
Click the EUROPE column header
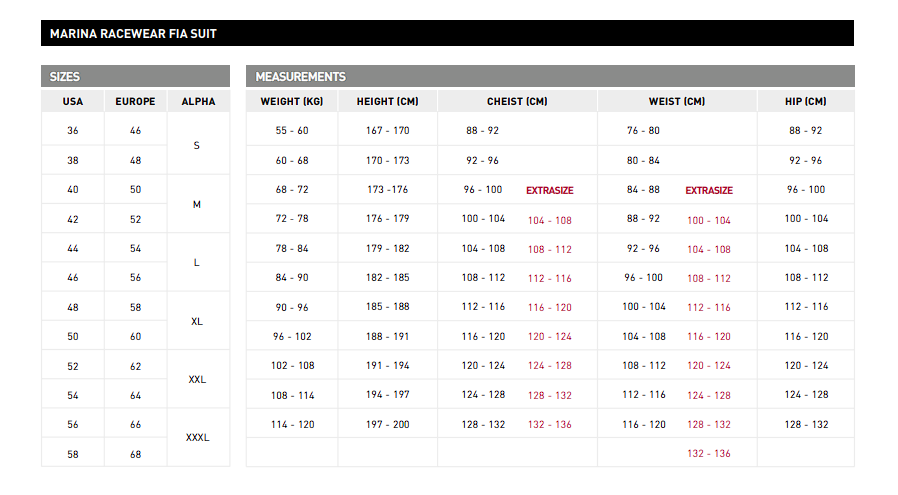coord(135,101)
